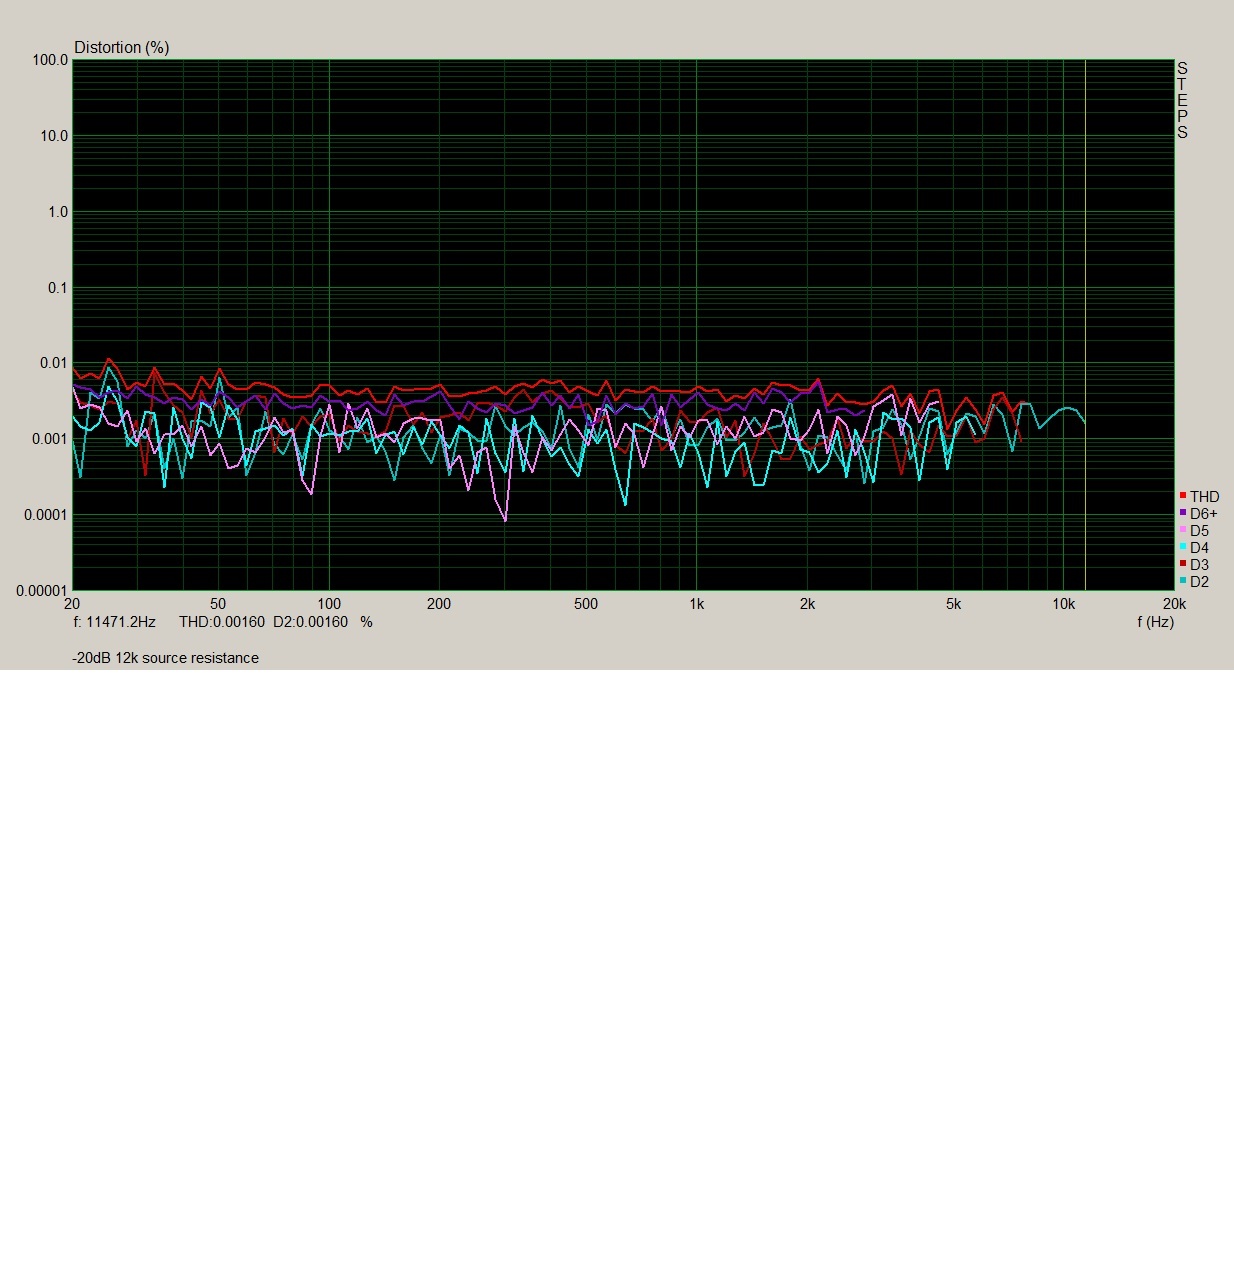Click the D2:0.00160 readout value

coord(310,622)
